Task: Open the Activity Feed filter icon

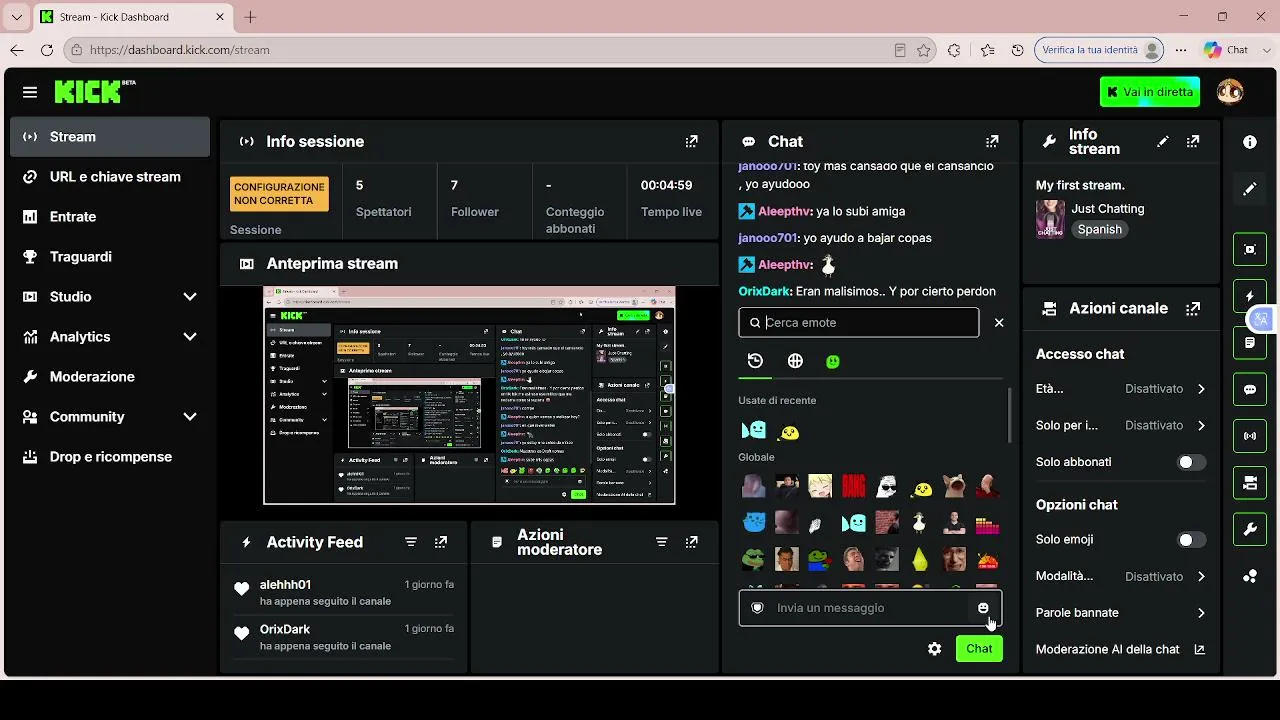Action: (x=411, y=542)
